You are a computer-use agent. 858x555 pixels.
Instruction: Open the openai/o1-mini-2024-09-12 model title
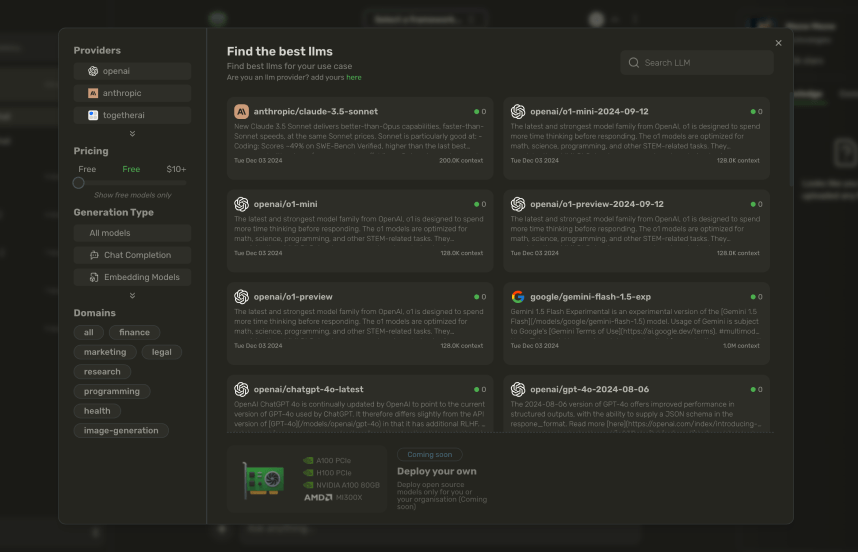pyautogui.click(x=589, y=112)
